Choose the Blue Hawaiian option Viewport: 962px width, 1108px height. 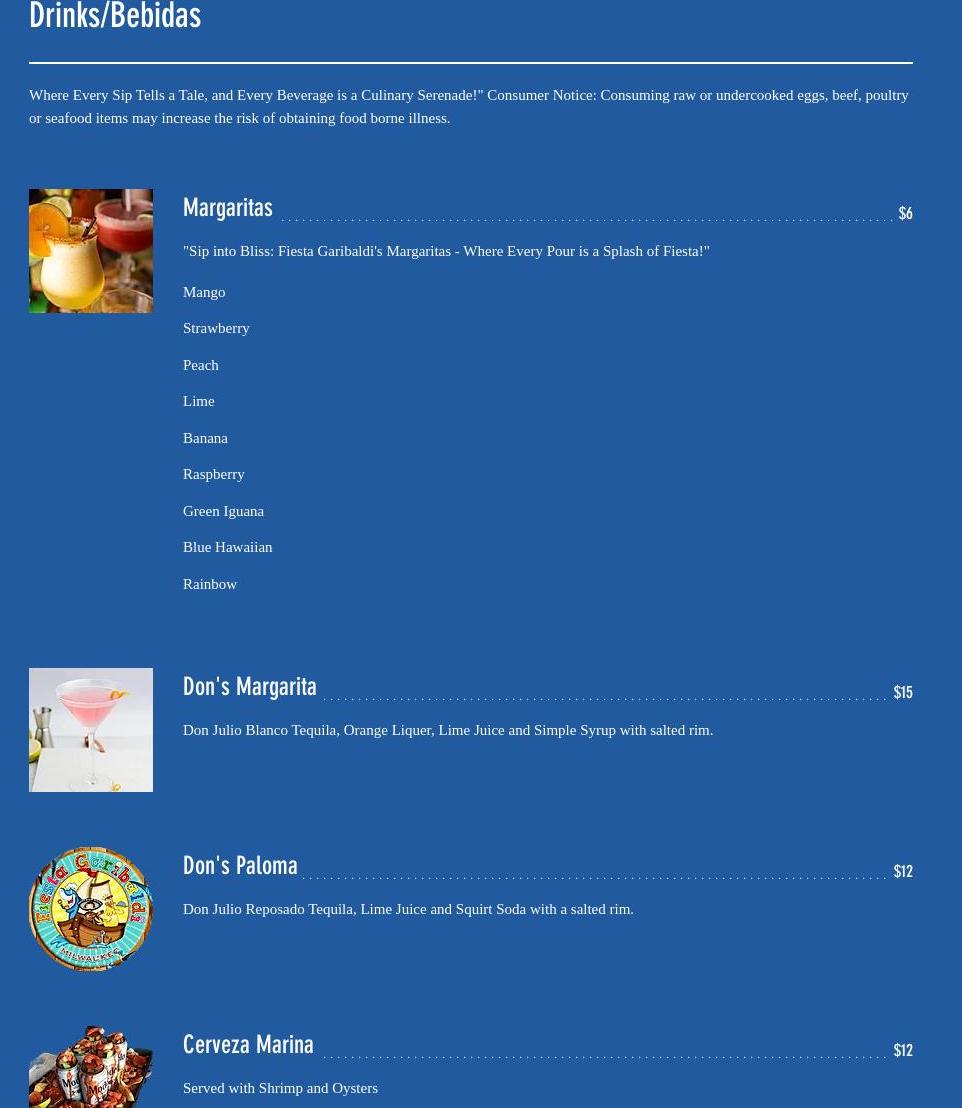228,548
